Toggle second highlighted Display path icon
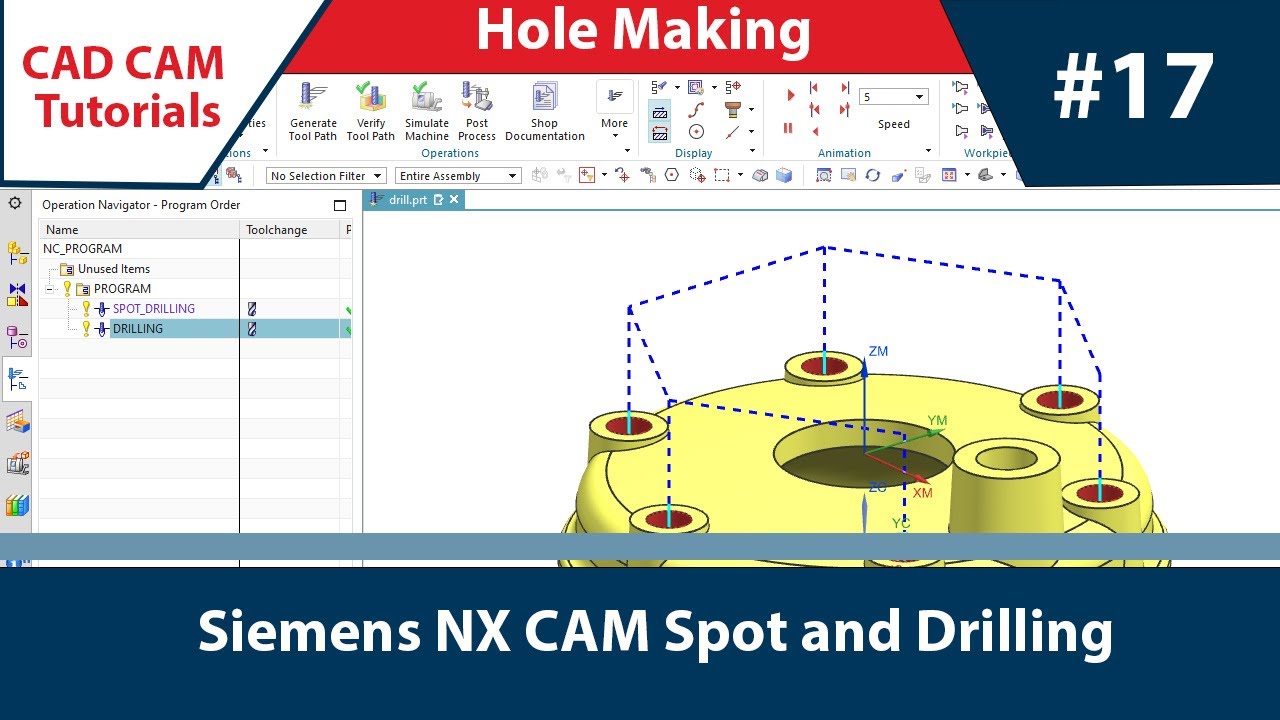1280x720 pixels. [660, 132]
